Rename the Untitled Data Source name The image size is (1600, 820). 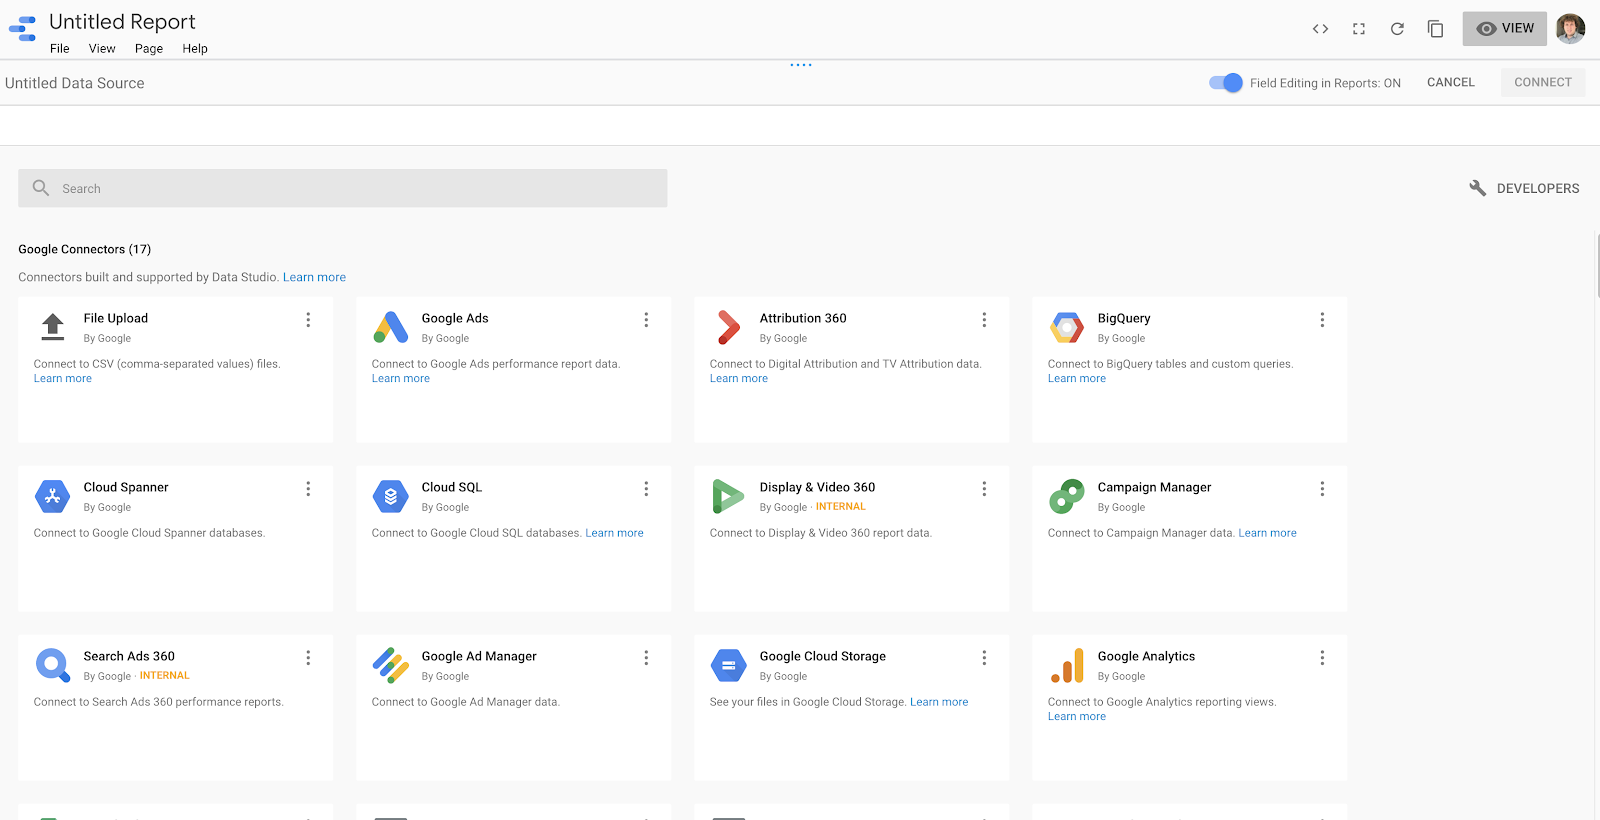point(75,83)
